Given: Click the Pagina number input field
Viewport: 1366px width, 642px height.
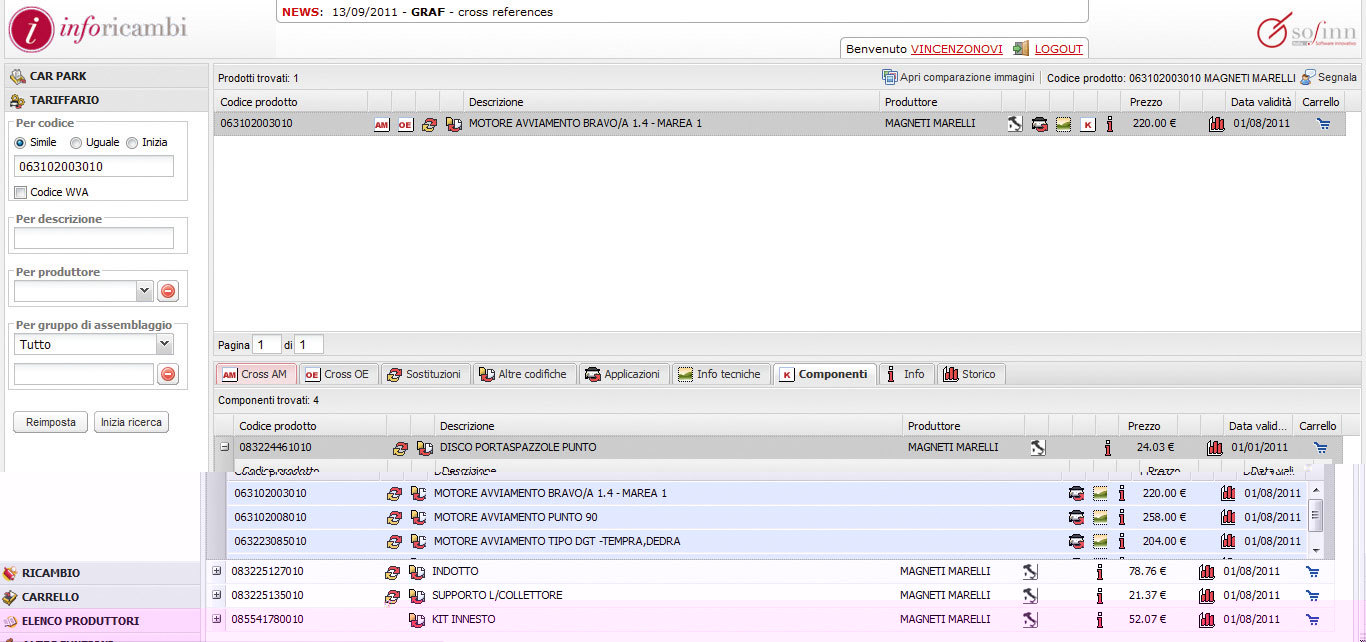Looking at the screenshot, I should pyautogui.click(x=267, y=345).
